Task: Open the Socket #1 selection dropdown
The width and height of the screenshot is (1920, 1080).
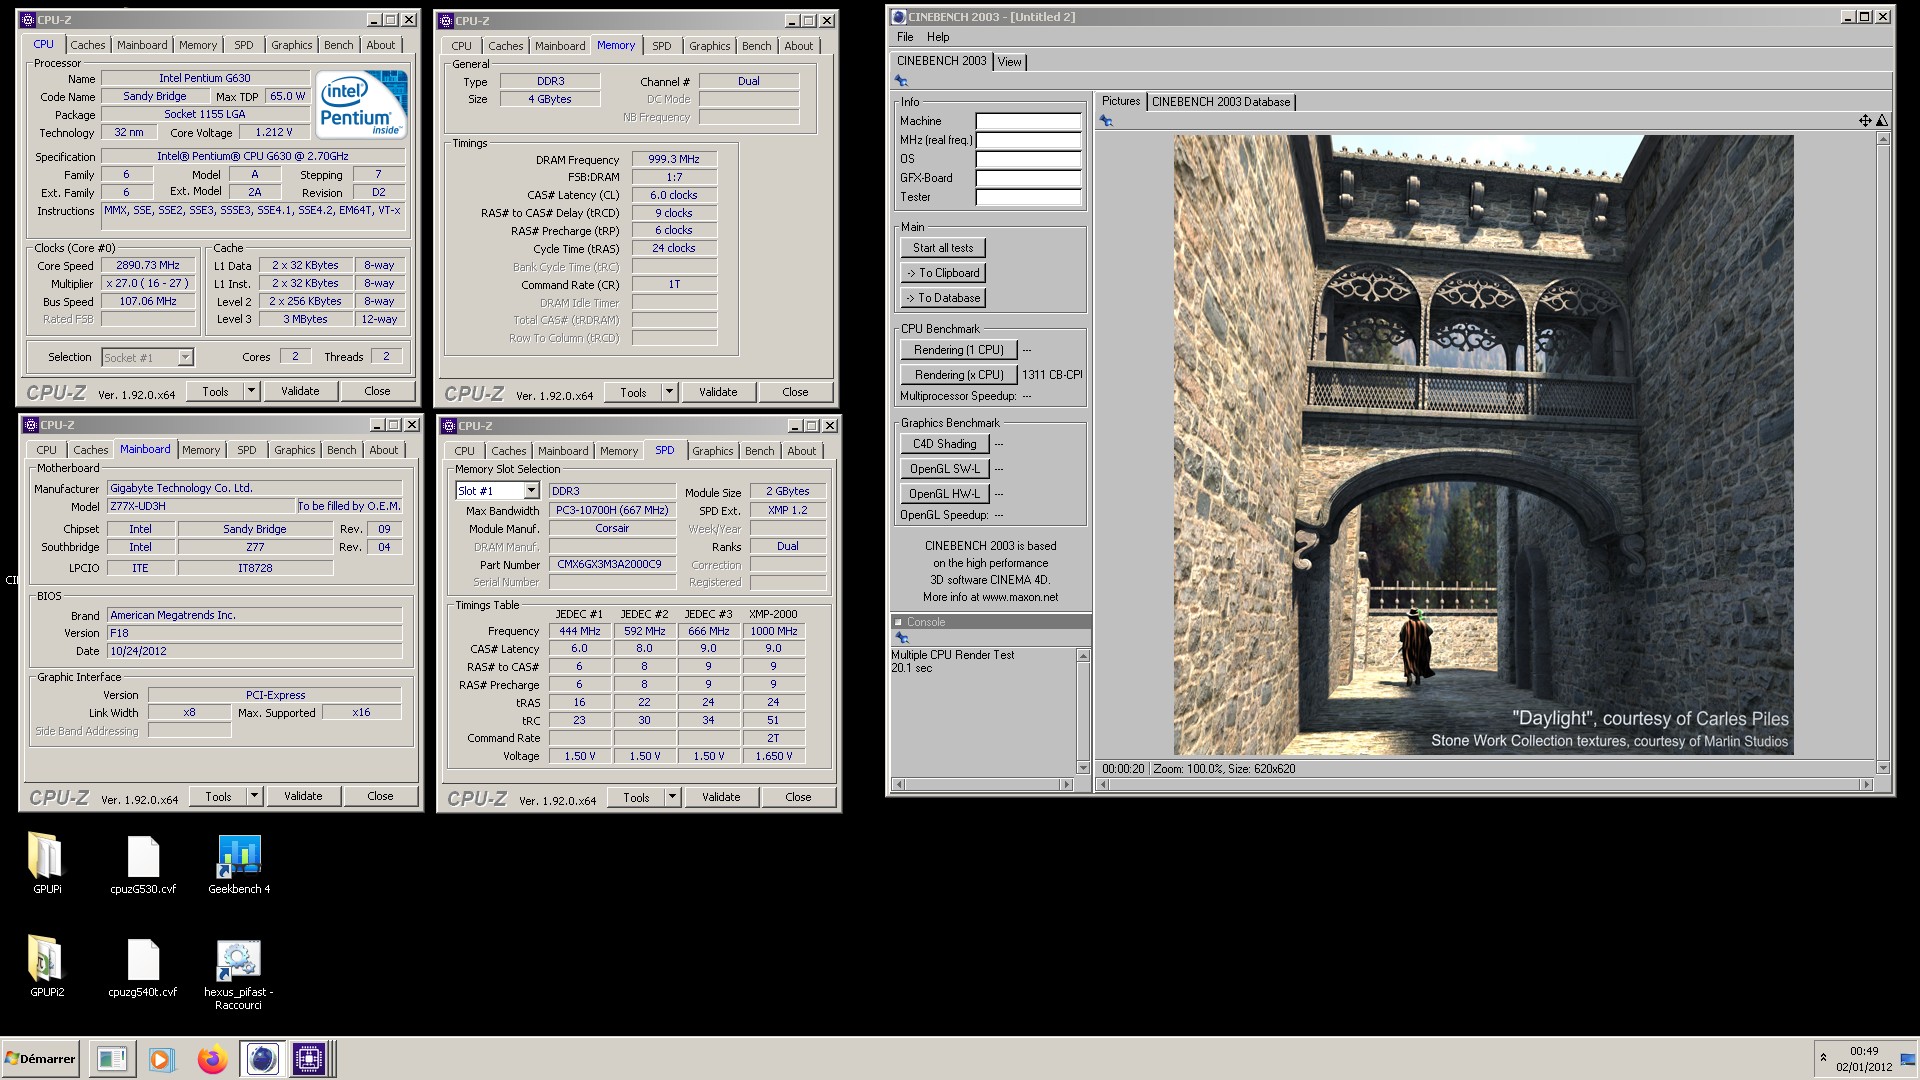Action: [x=185, y=357]
